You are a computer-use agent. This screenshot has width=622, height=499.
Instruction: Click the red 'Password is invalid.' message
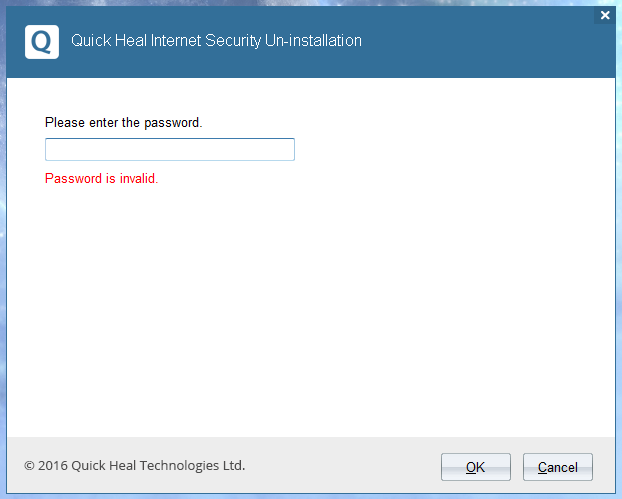click(102, 179)
